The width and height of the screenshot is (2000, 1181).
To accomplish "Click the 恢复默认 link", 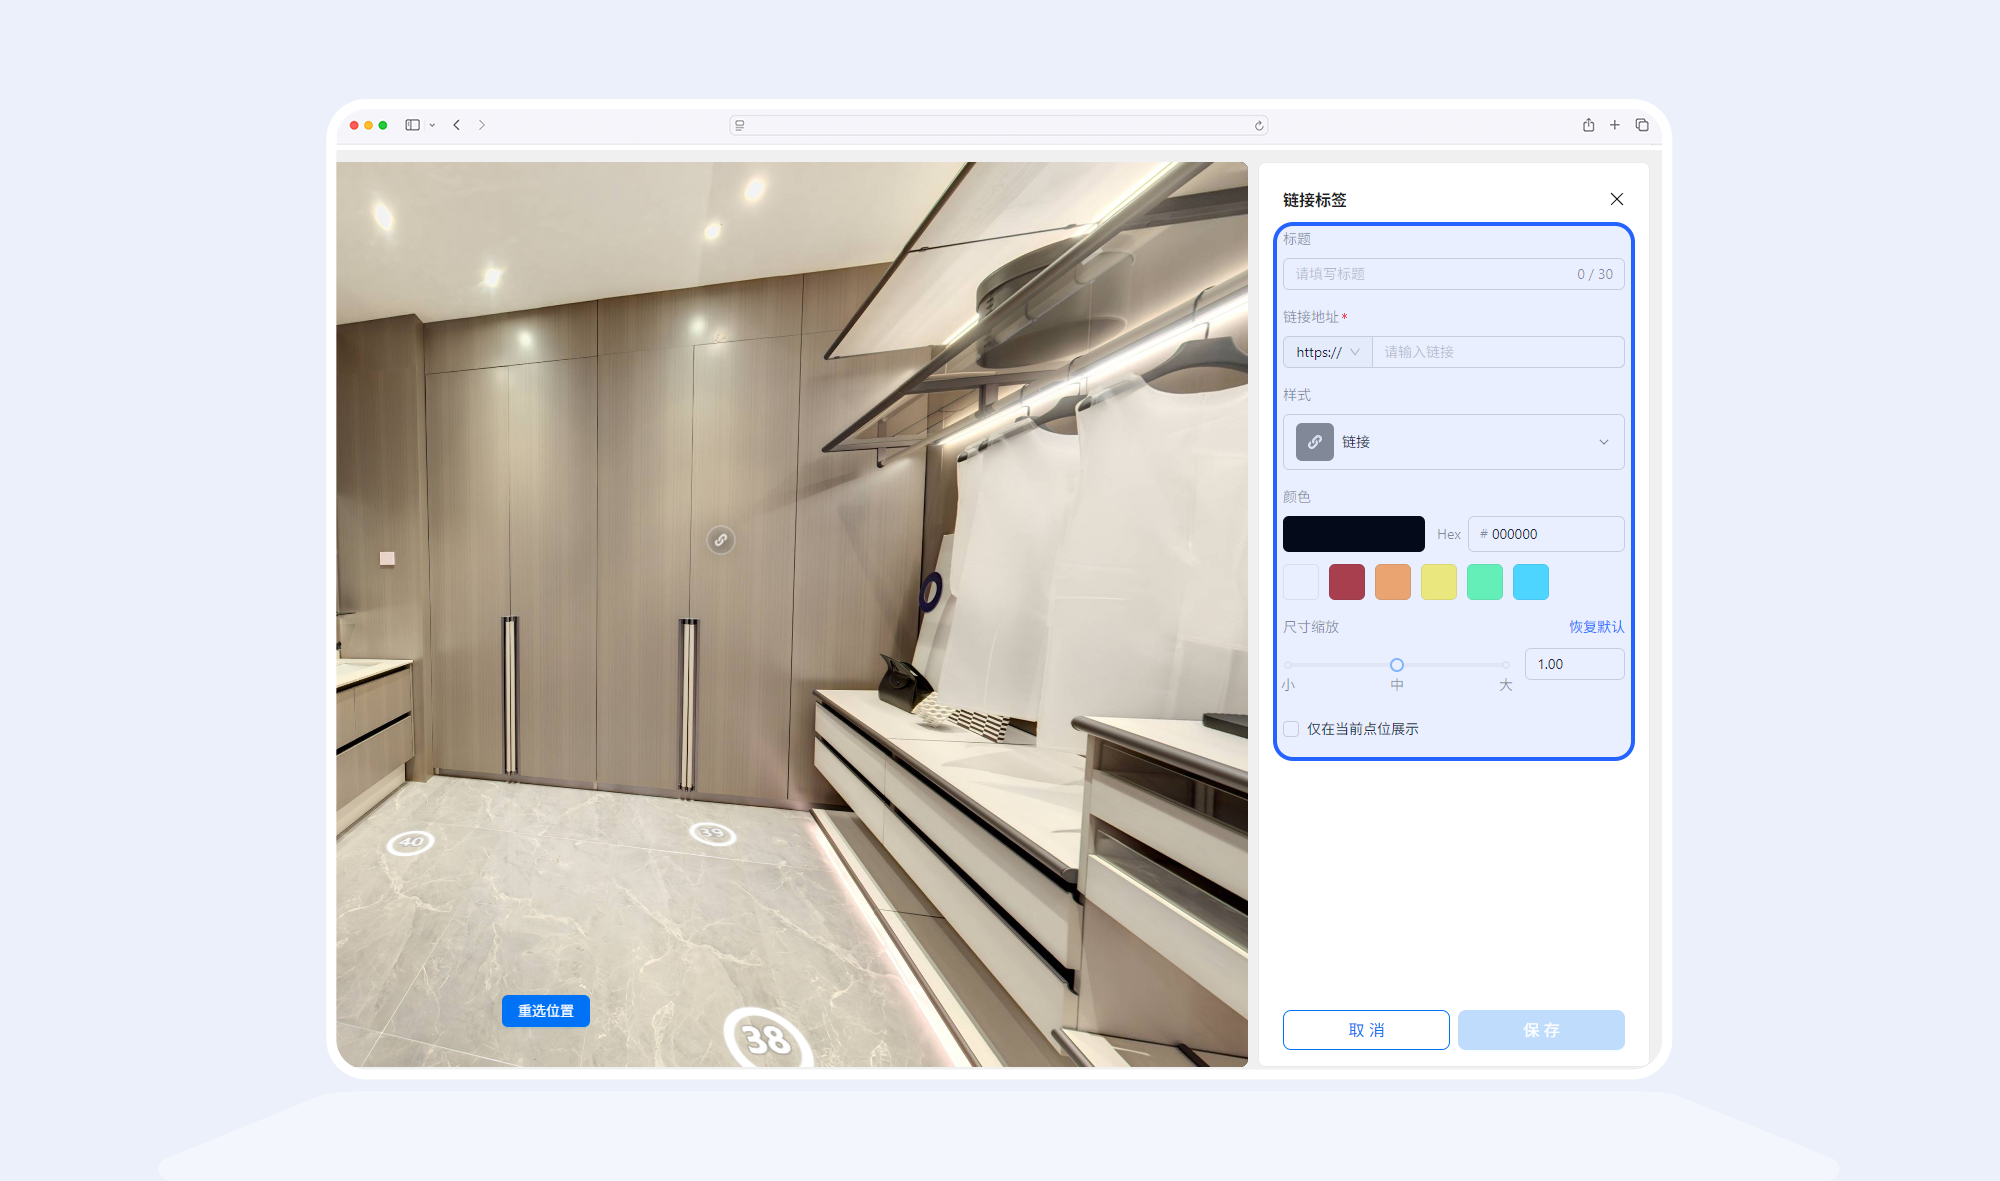I will 1596,627.
